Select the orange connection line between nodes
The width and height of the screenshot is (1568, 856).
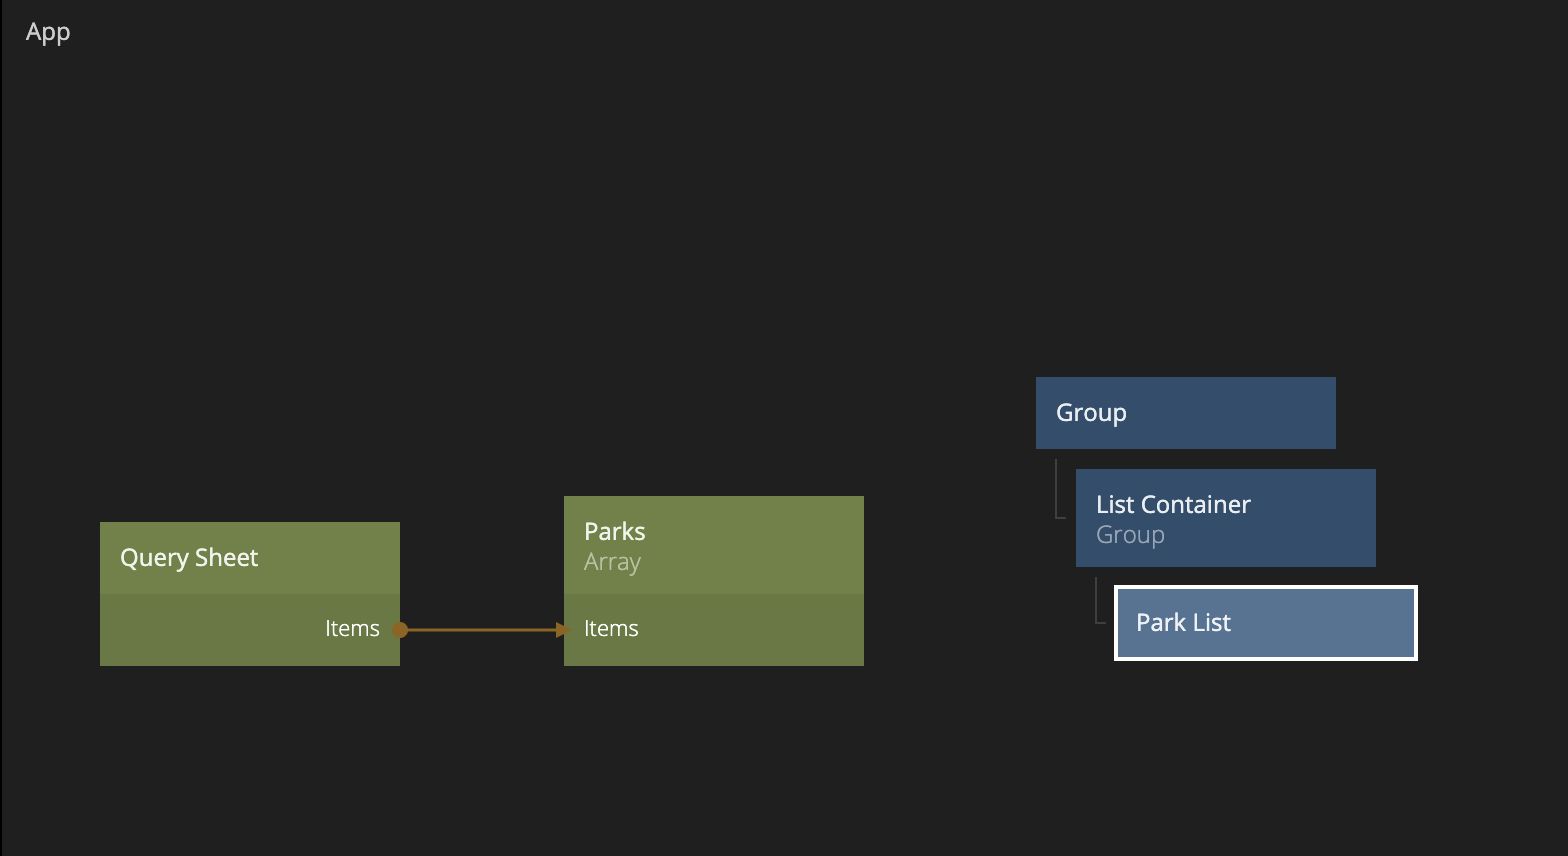point(480,630)
